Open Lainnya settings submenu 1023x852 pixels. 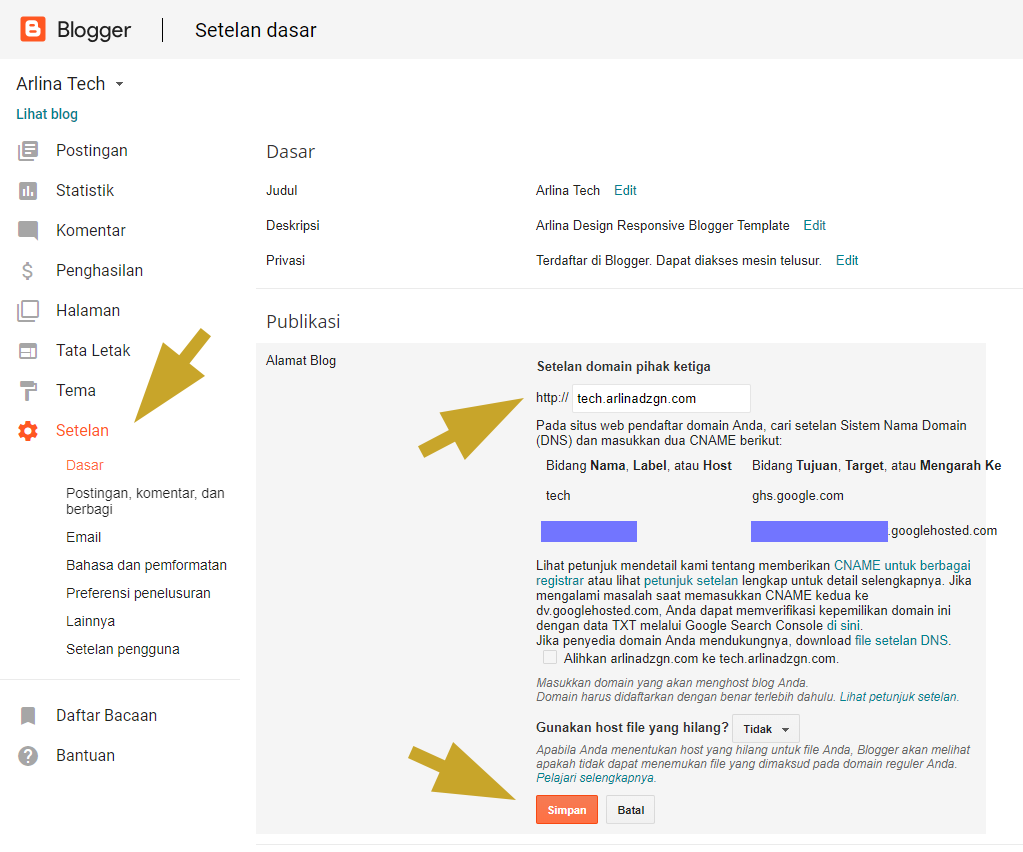90,621
